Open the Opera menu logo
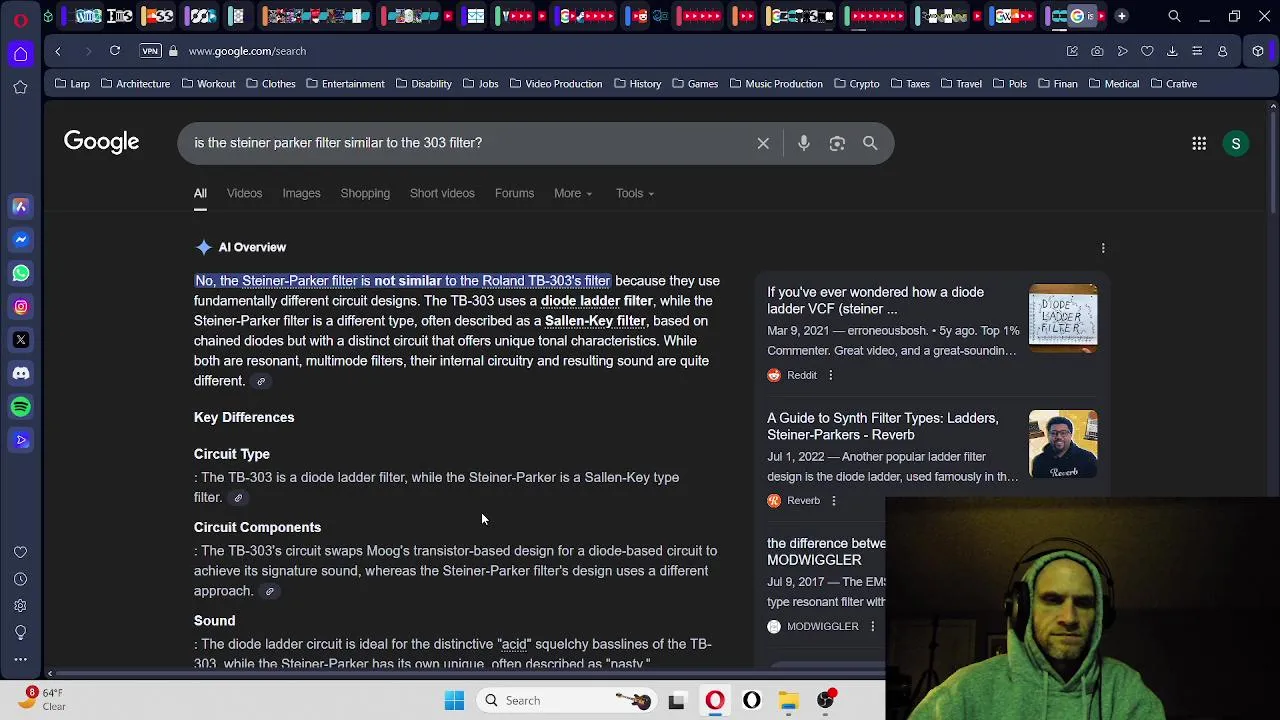 (x=20, y=19)
